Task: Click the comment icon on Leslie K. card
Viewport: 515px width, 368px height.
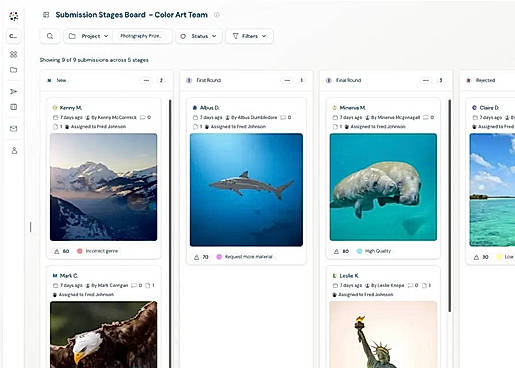Action: [410, 285]
